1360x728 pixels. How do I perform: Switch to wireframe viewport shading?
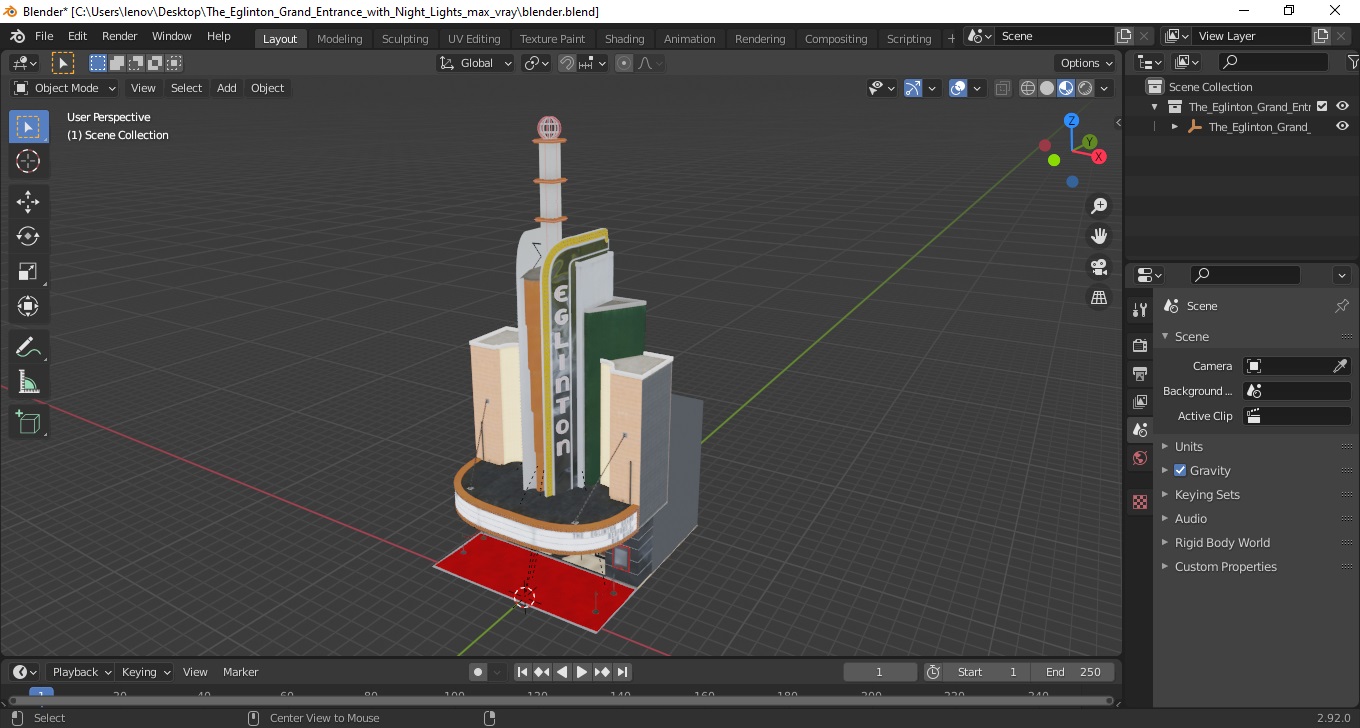click(1028, 88)
